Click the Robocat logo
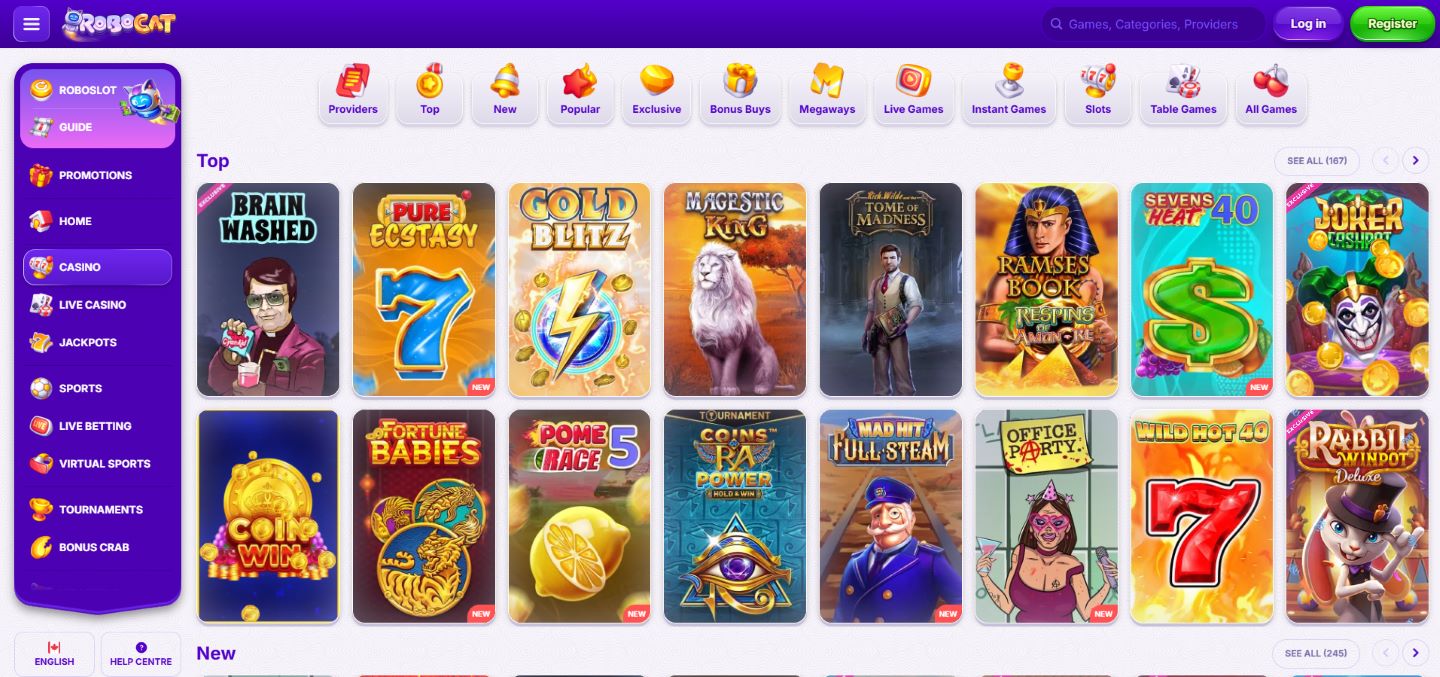 (118, 24)
